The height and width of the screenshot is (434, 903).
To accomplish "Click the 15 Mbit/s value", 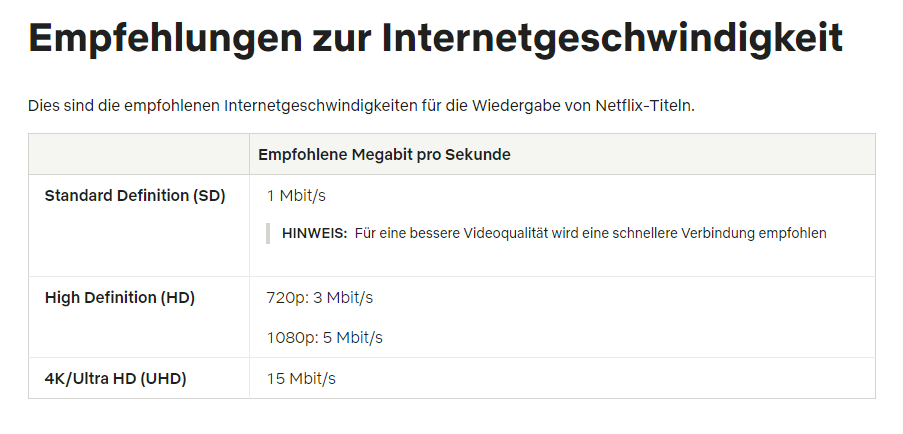I will (x=301, y=379).
